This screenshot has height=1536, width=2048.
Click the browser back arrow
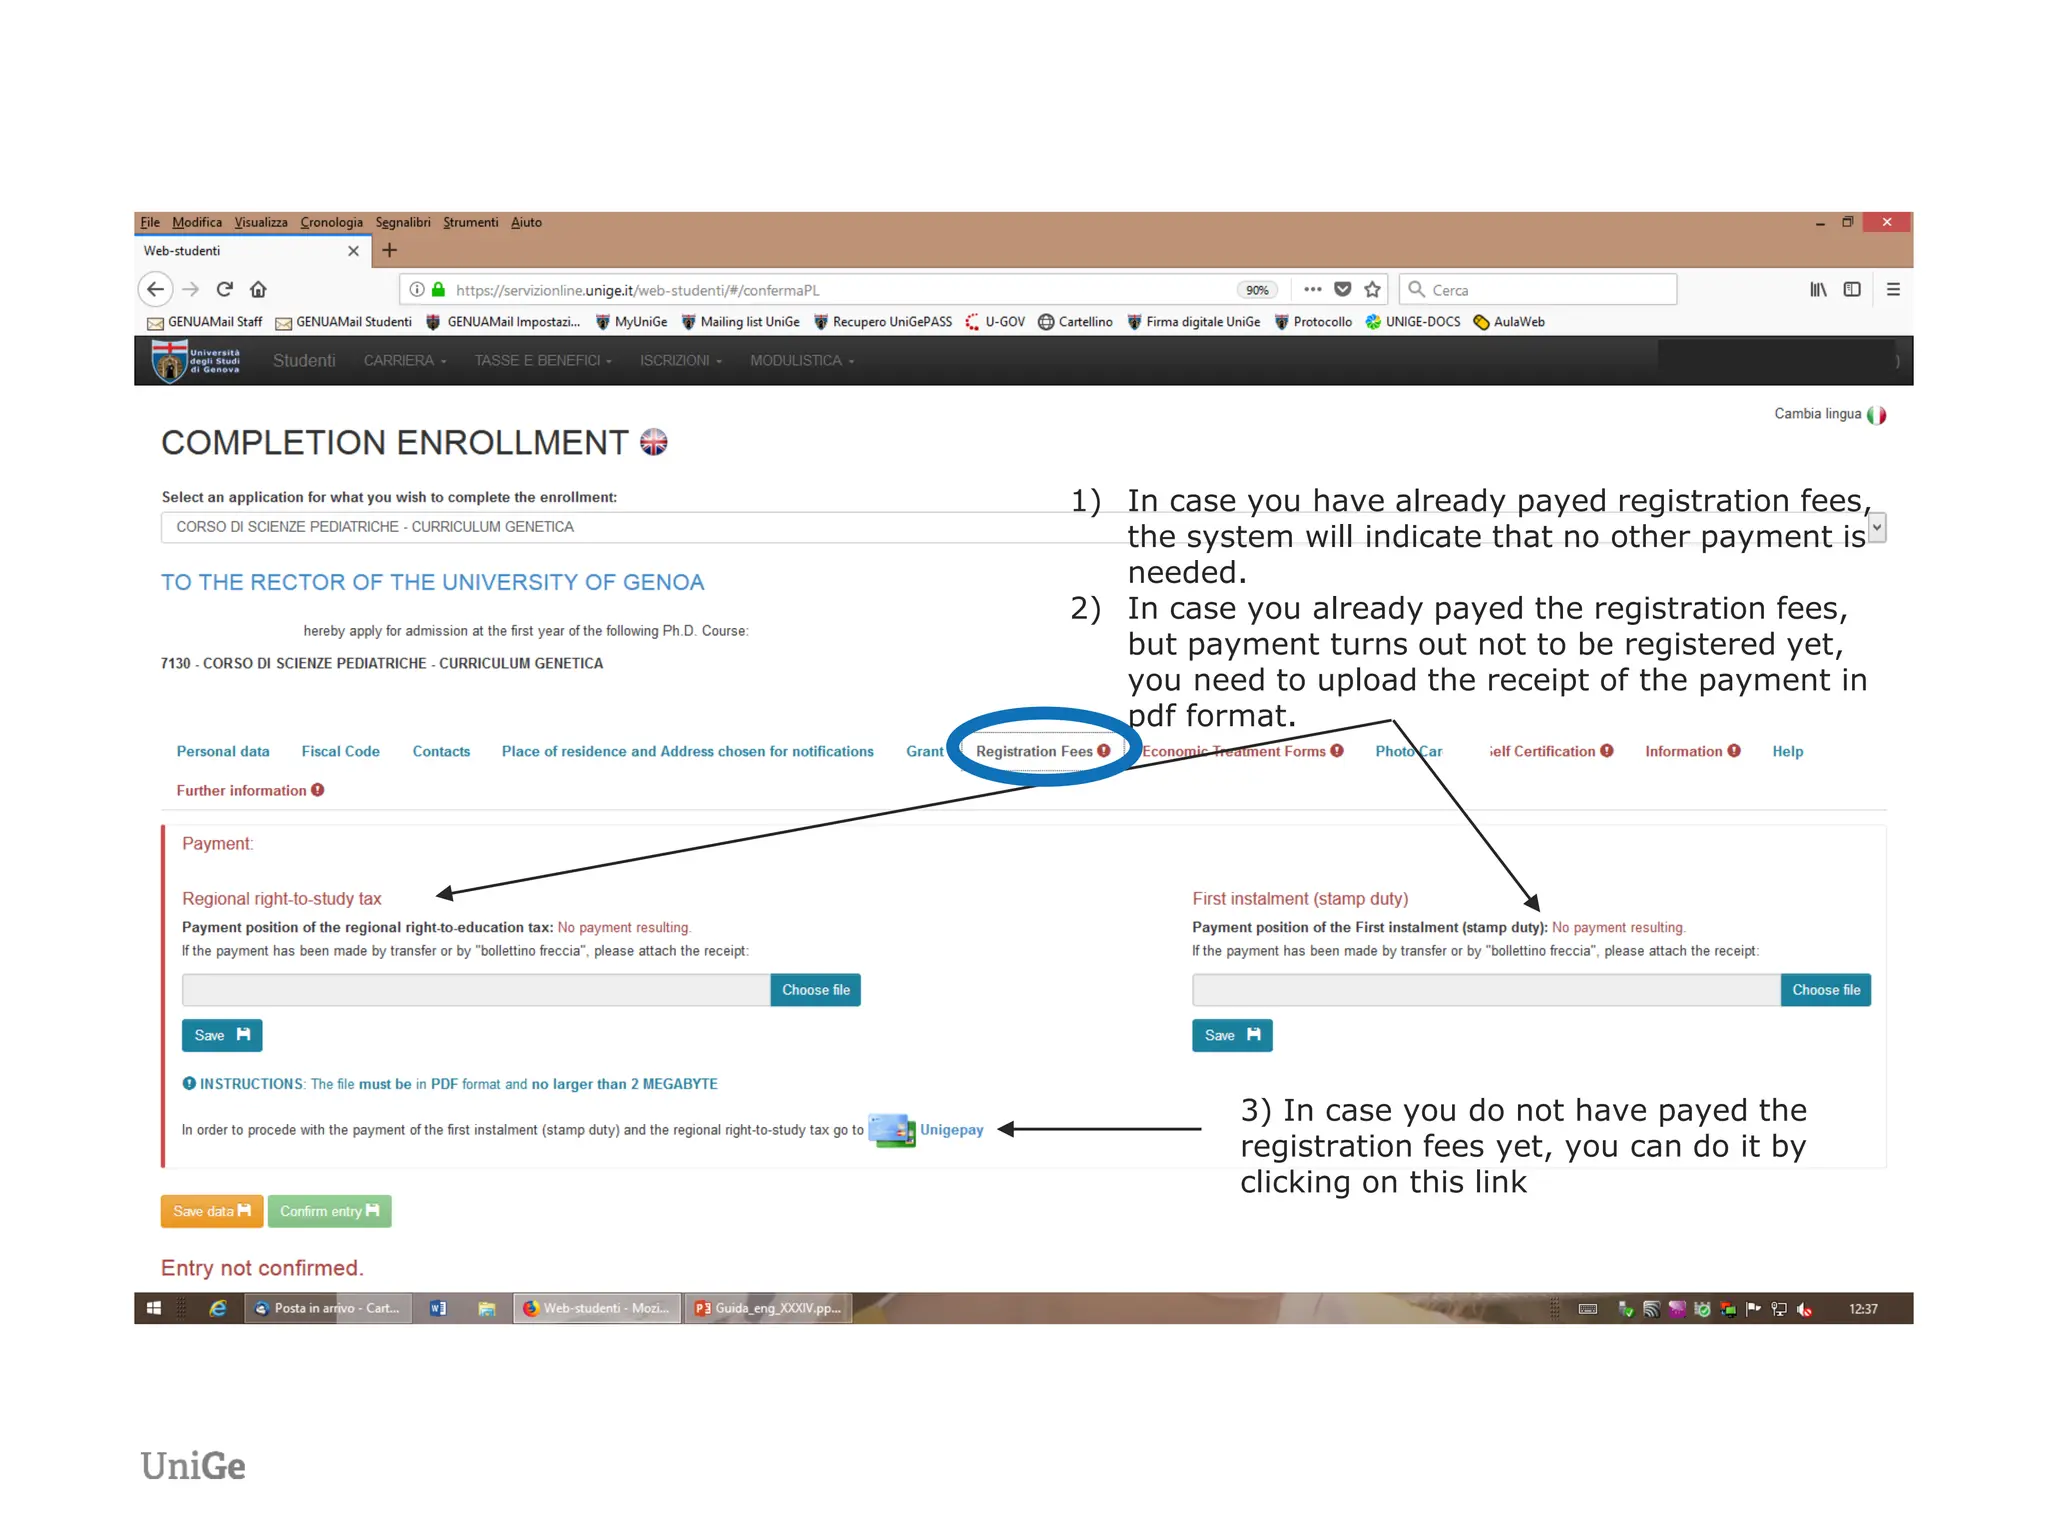155,290
